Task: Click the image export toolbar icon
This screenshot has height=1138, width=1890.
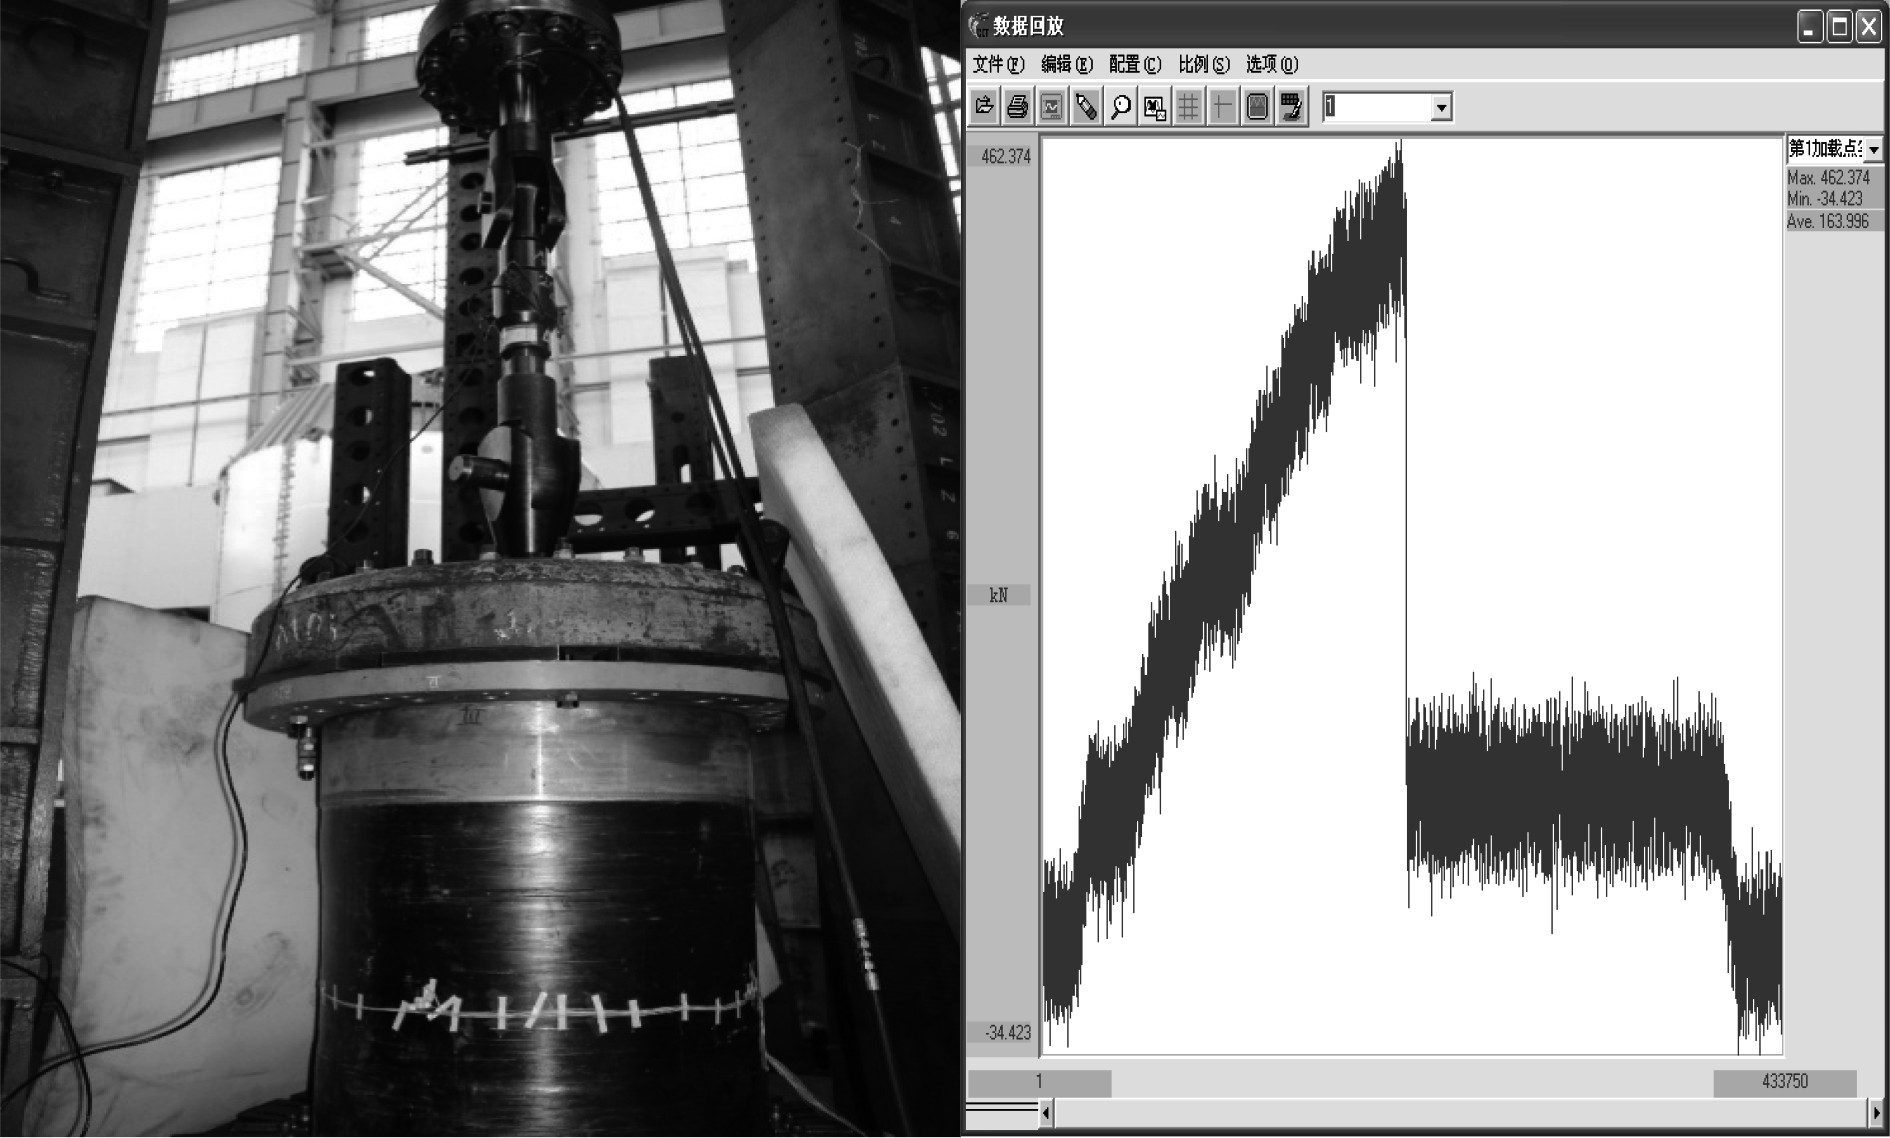Action: pos(1154,107)
